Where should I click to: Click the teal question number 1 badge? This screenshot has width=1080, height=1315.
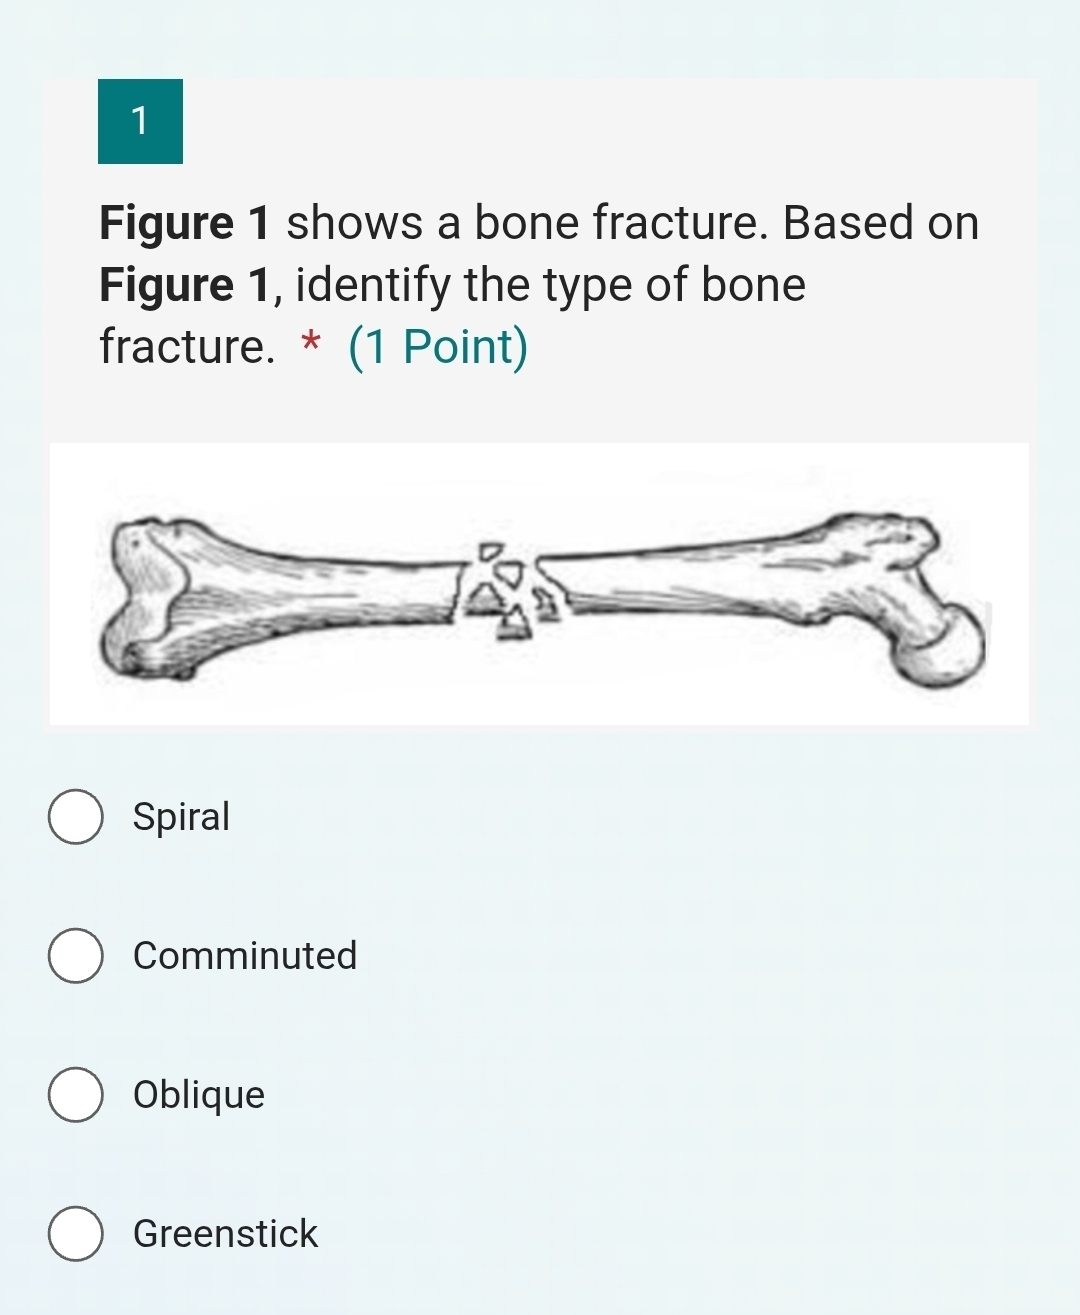click(140, 121)
